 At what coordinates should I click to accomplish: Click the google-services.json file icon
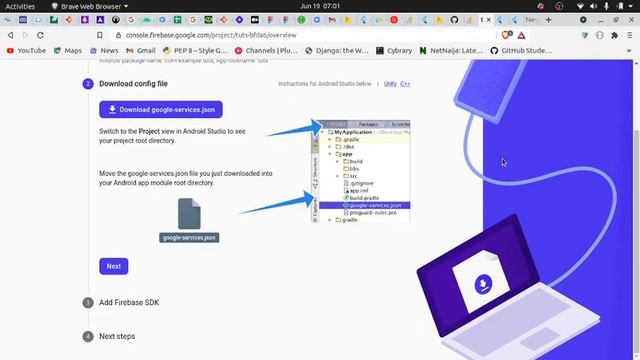pyautogui.click(x=189, y=214)
